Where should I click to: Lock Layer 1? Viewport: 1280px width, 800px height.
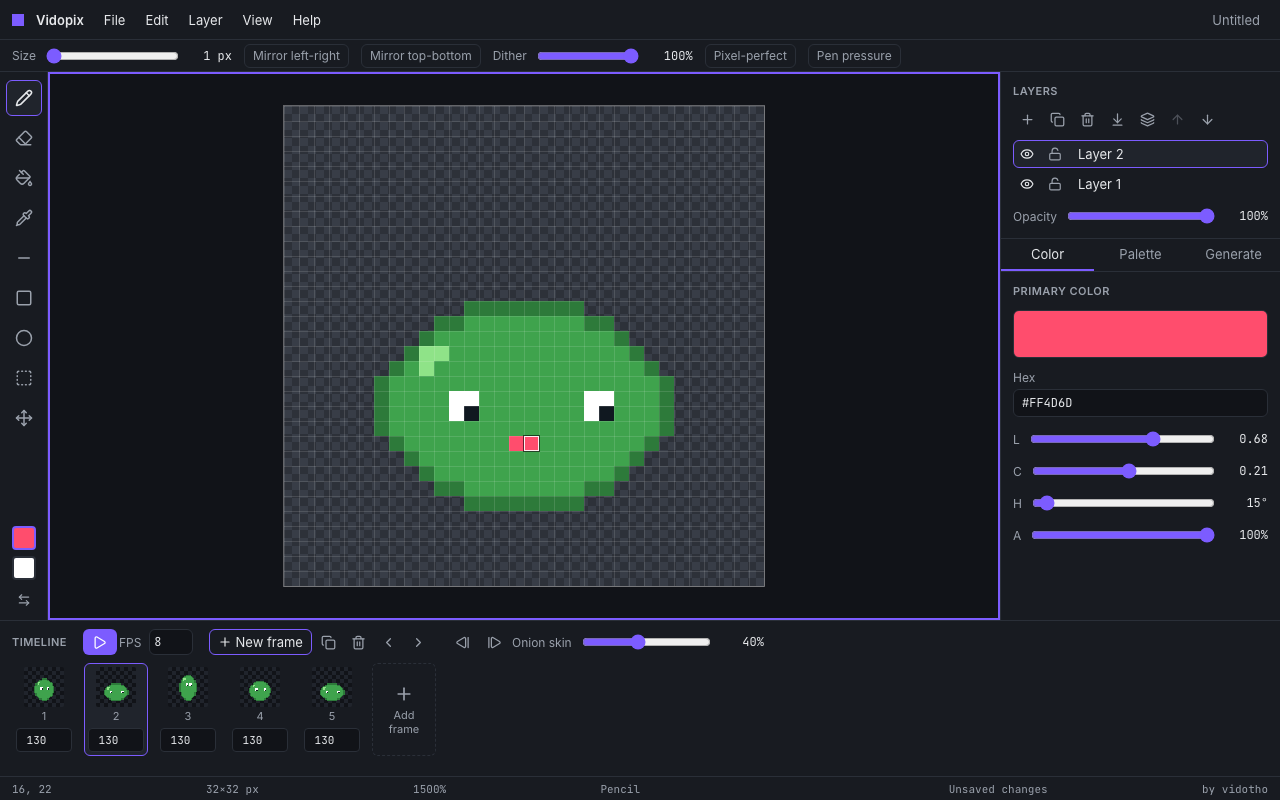(1055, 184)
